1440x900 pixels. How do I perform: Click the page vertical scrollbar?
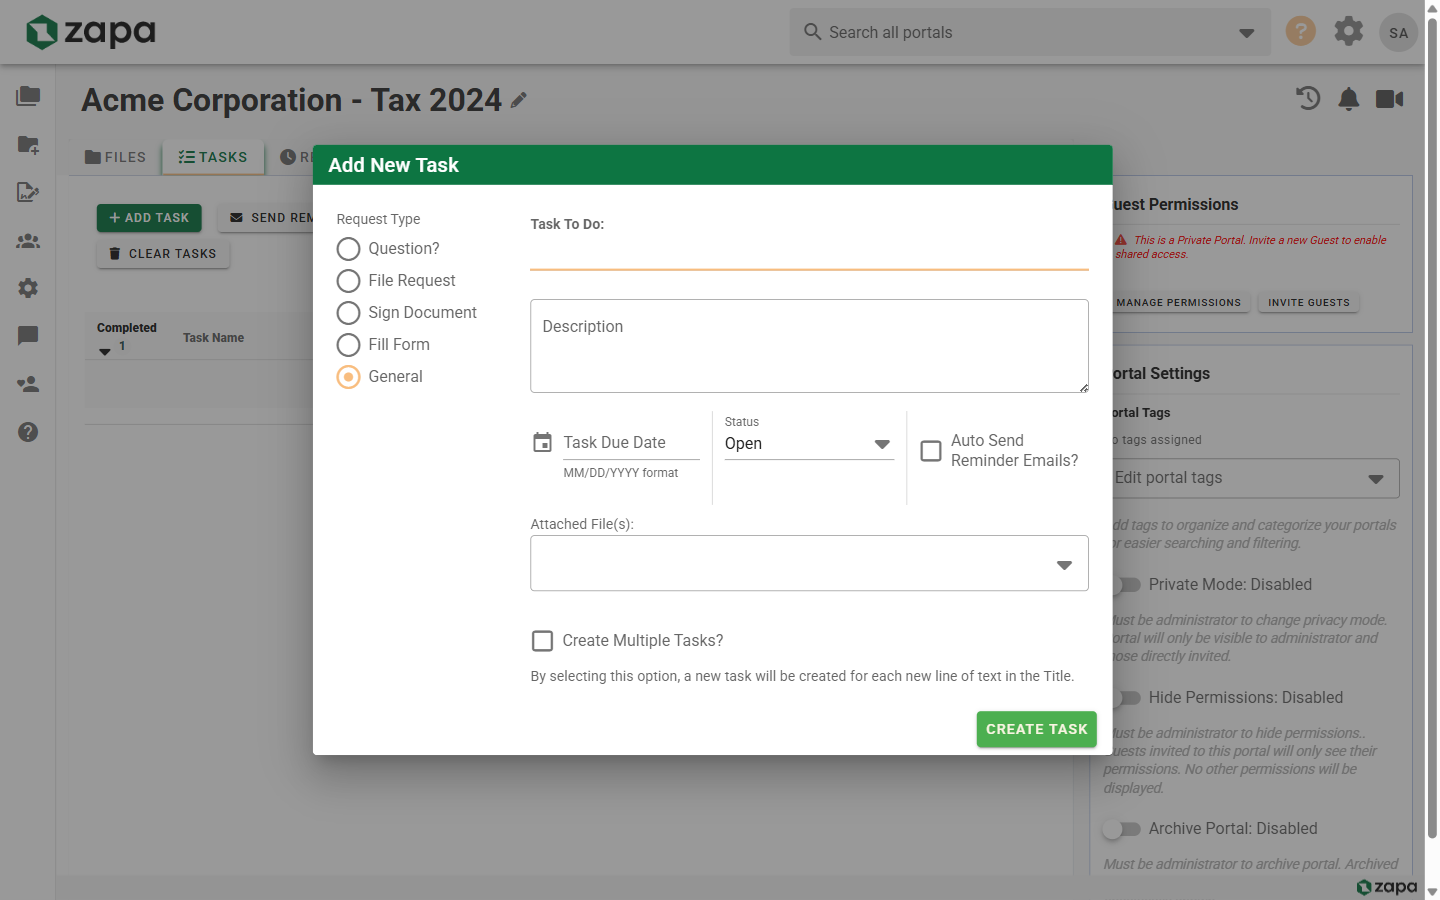point(1432,430)
